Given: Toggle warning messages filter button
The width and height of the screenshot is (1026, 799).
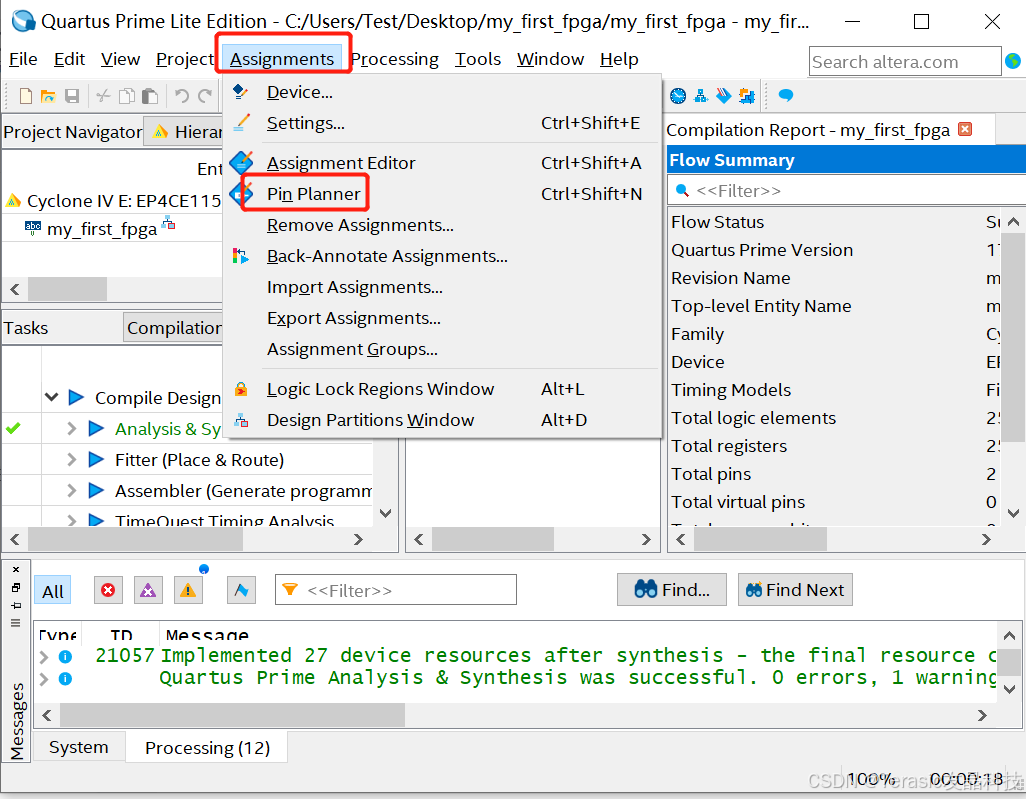Looking at the screenshot, I should (188, 590).
